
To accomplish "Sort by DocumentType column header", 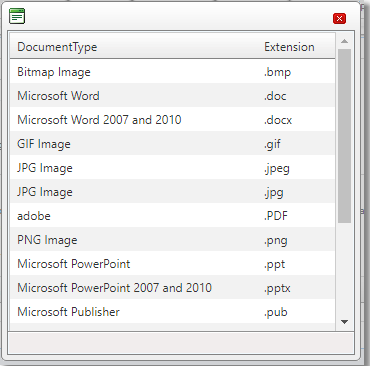I will coord(57,47).
